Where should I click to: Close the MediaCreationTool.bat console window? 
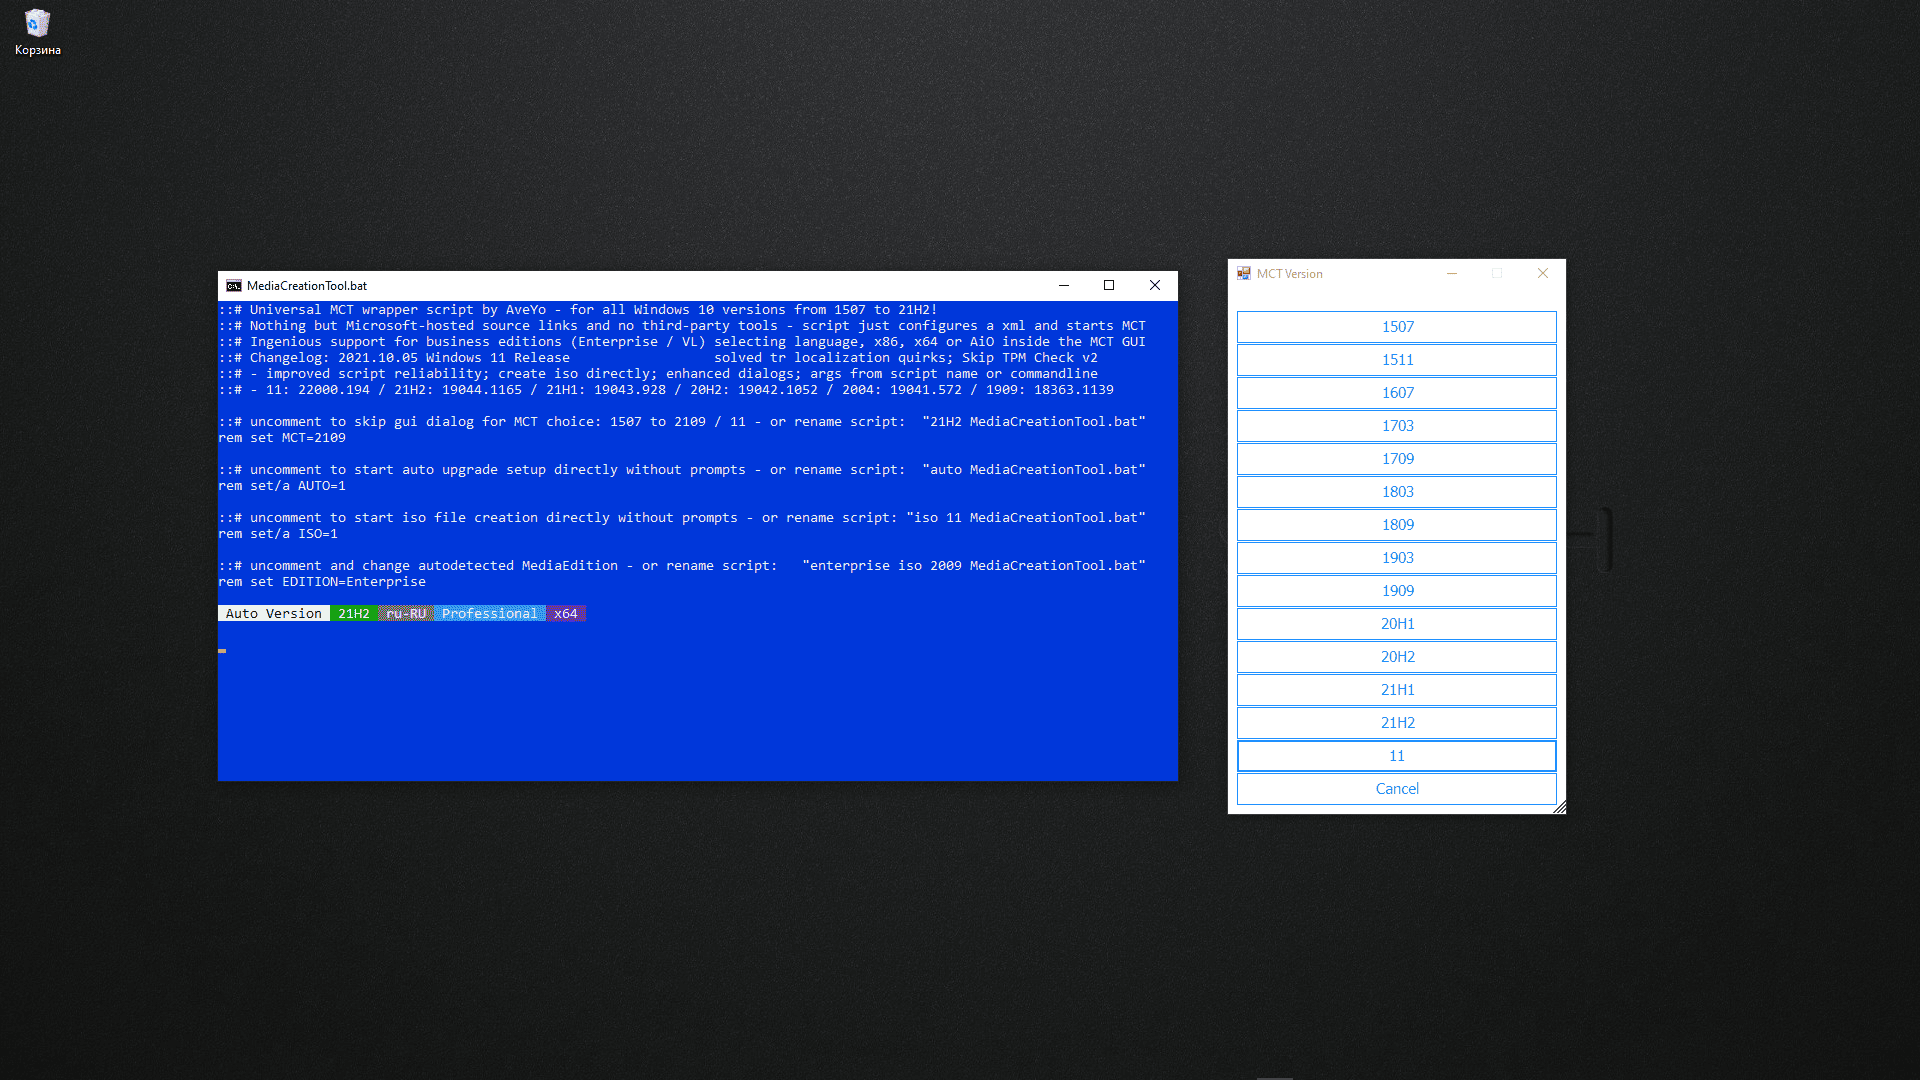1155,285
